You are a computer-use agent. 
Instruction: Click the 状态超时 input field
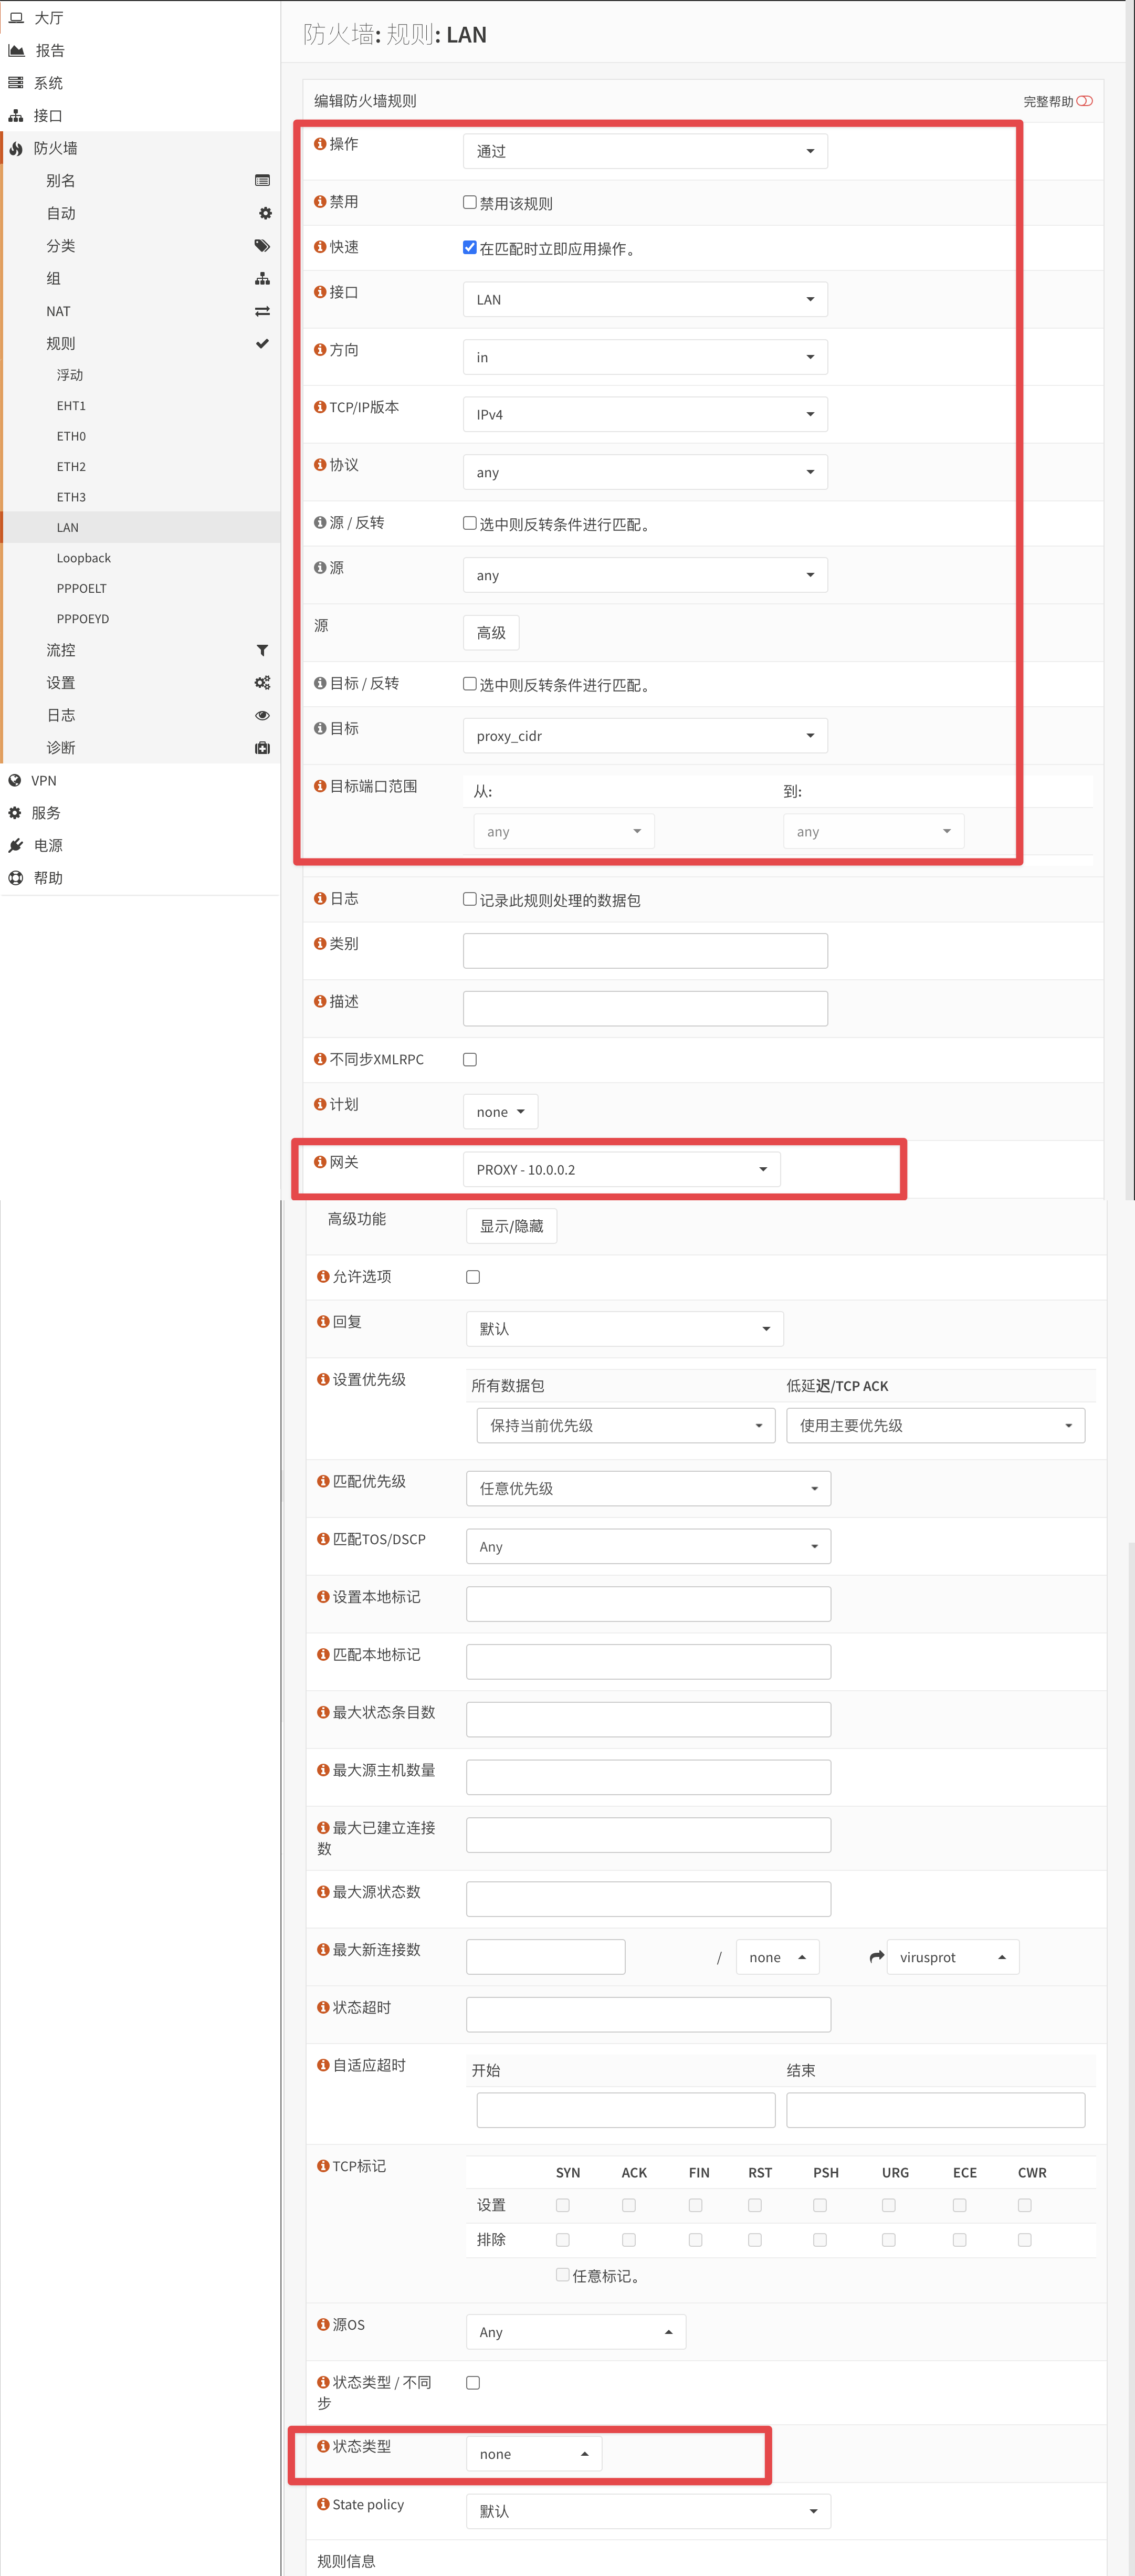(648, 2015)
